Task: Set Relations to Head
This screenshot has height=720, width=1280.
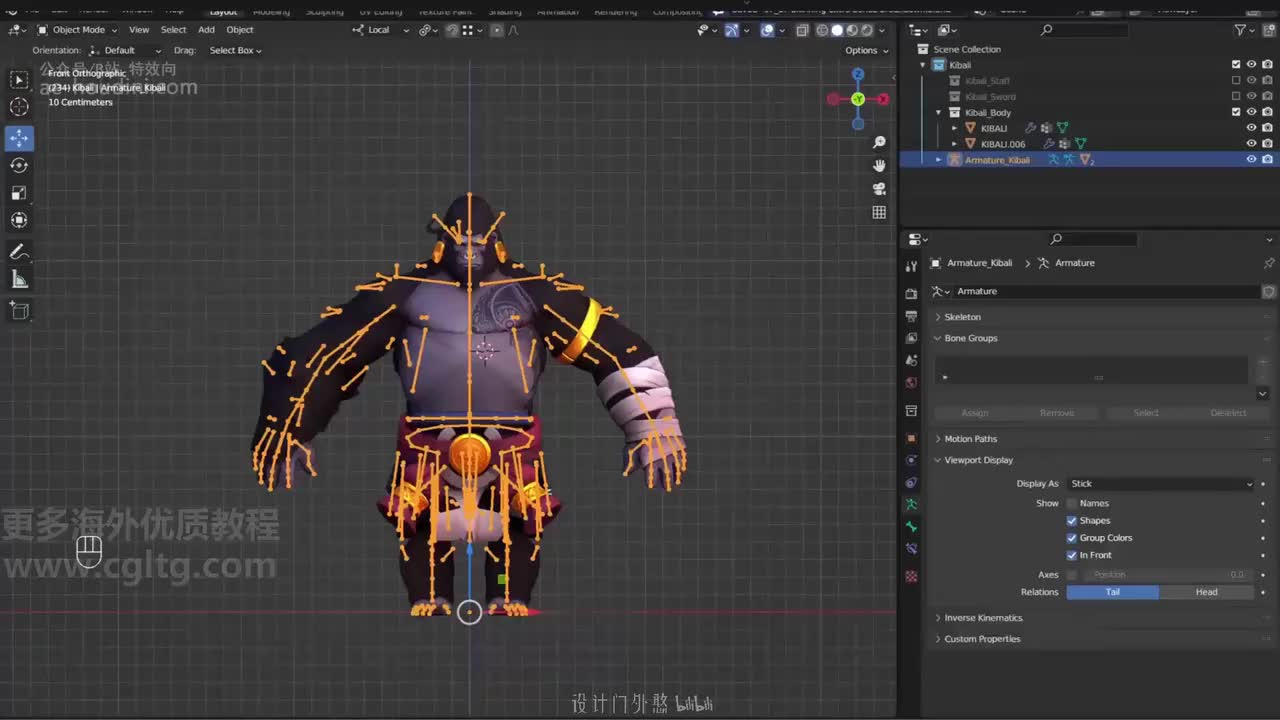Action: (x=1207, y=592)
